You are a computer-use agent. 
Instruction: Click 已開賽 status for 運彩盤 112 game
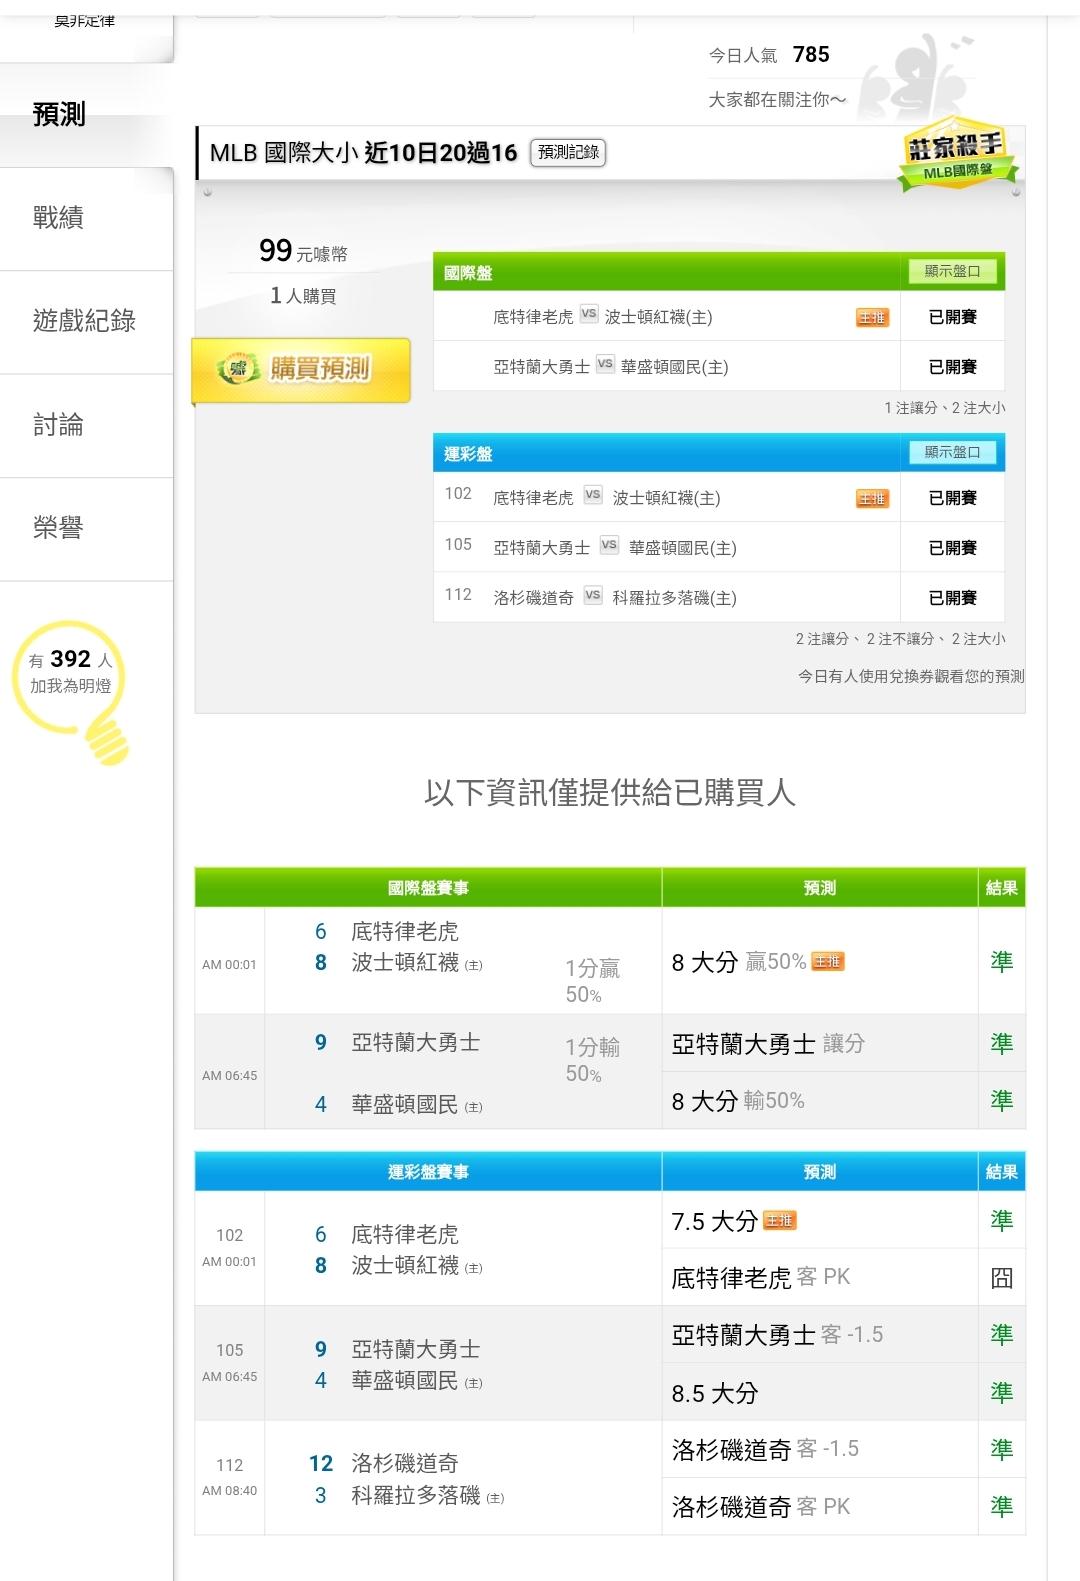pyautogui.click(x=952, y=598)
